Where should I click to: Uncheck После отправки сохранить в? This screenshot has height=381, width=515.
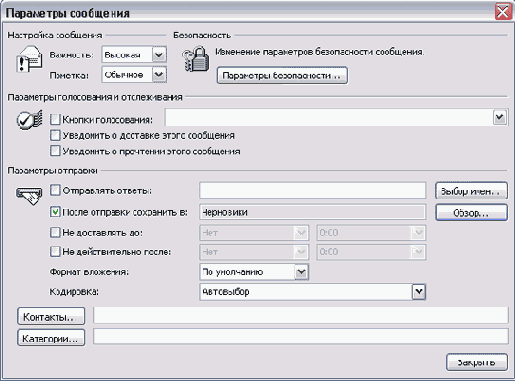[x=55, y=212]
